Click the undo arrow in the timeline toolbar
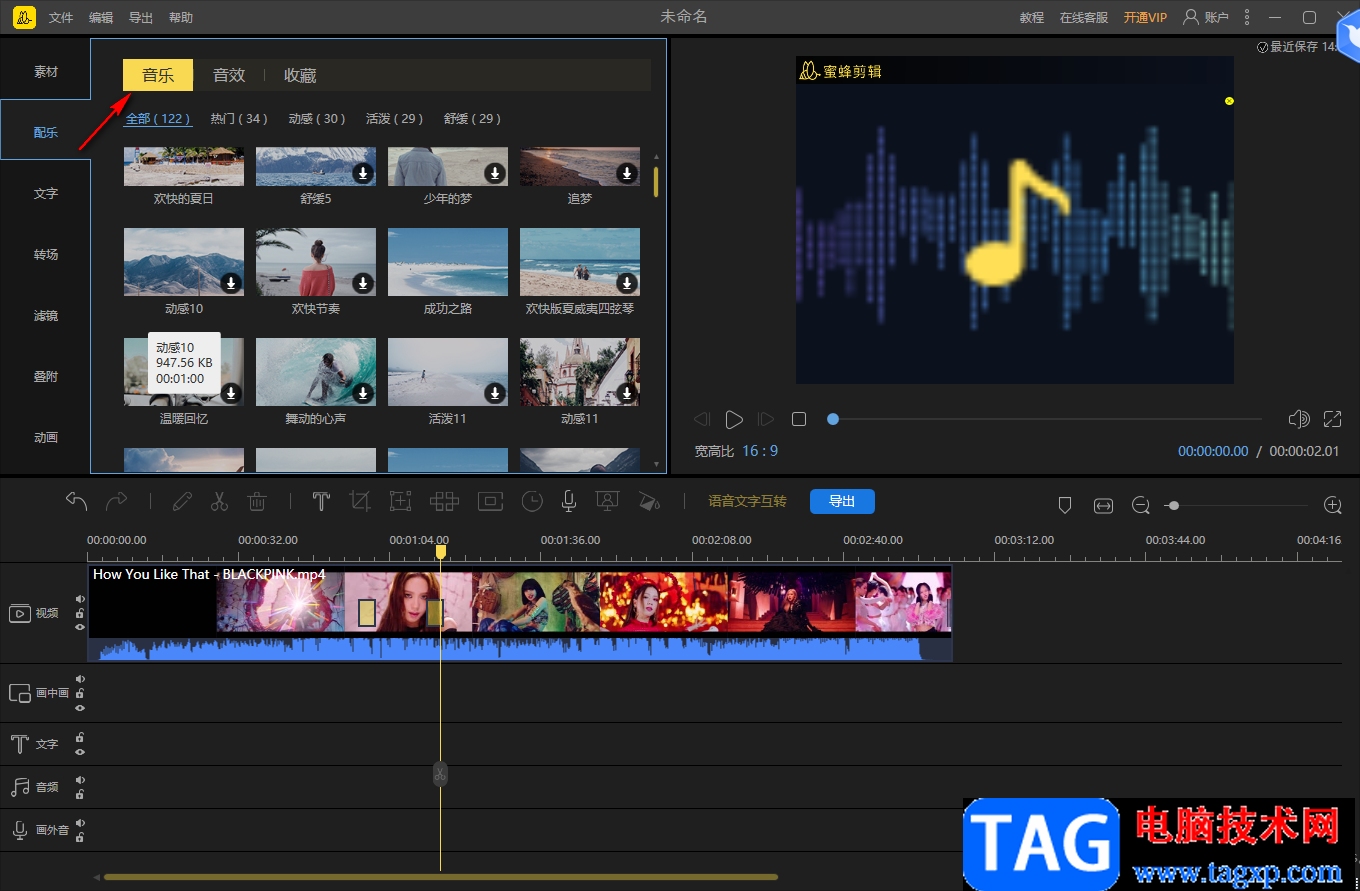This screenshot has height=891, width=1360. pyautogui.click(x=77, y=501)
